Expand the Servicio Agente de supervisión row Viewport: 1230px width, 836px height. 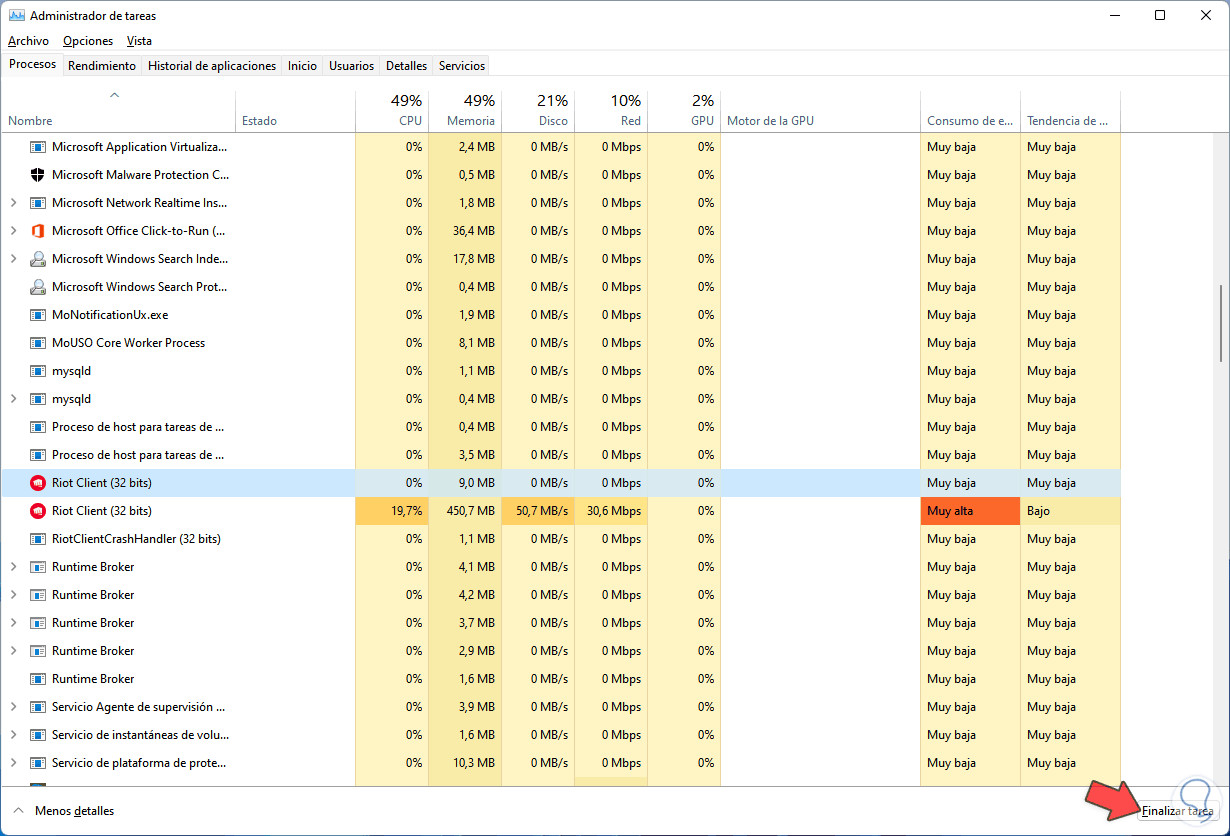tap(13, 707)
